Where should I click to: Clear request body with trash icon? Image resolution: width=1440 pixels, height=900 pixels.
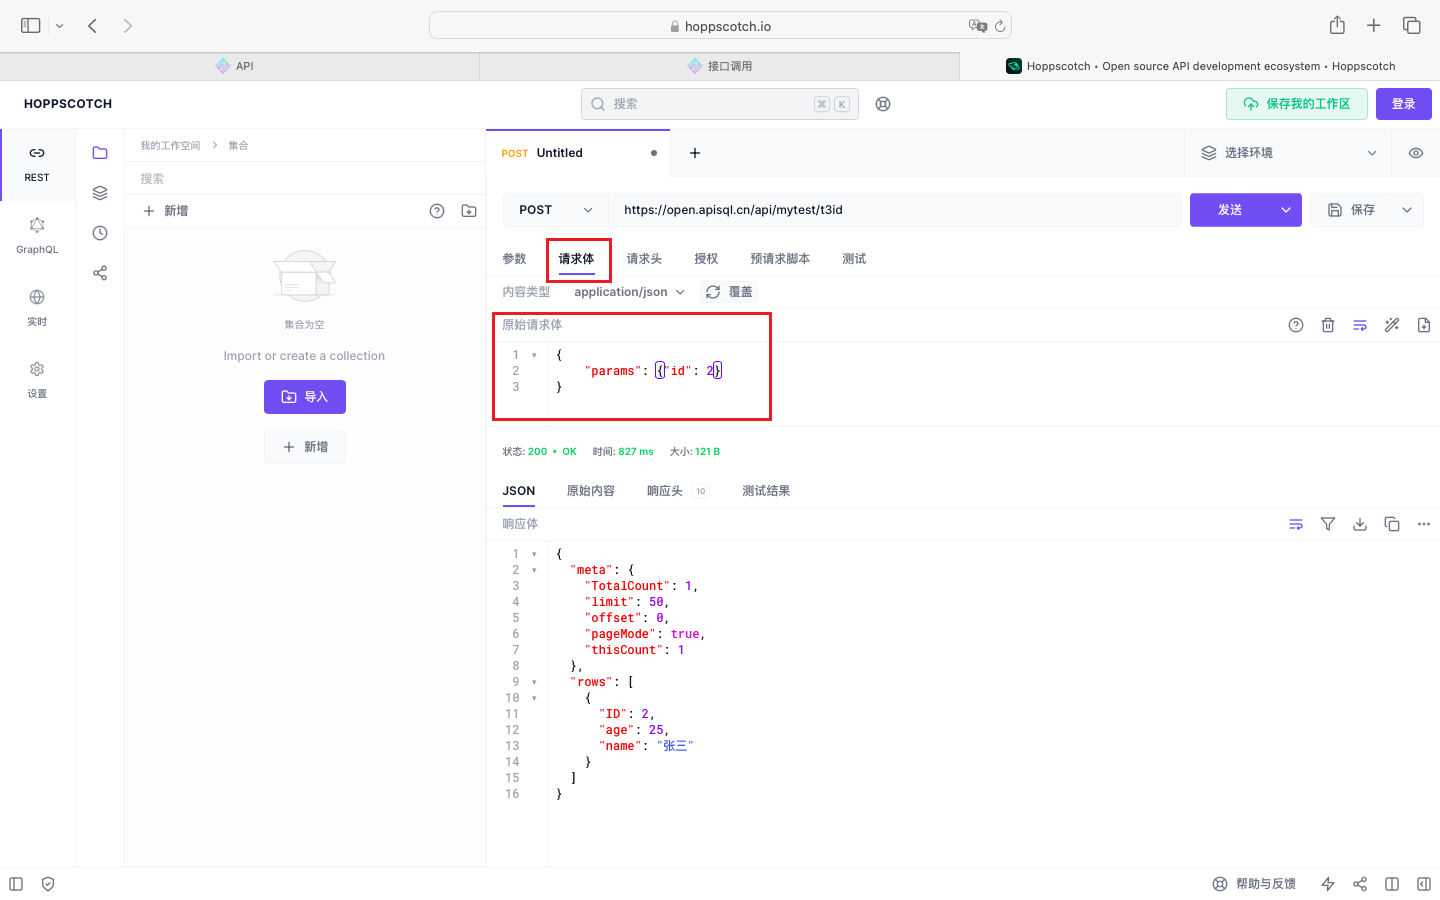click(x=1328, y=325)
